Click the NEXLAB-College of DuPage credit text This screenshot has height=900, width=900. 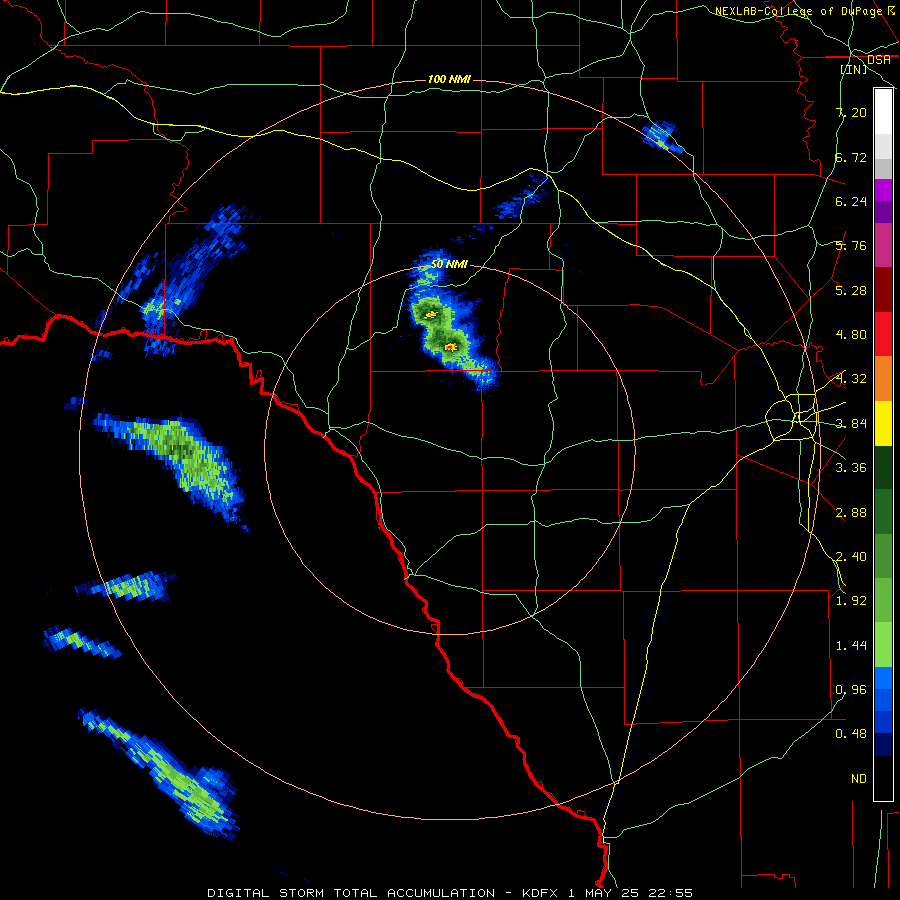(x=798, y=11)
